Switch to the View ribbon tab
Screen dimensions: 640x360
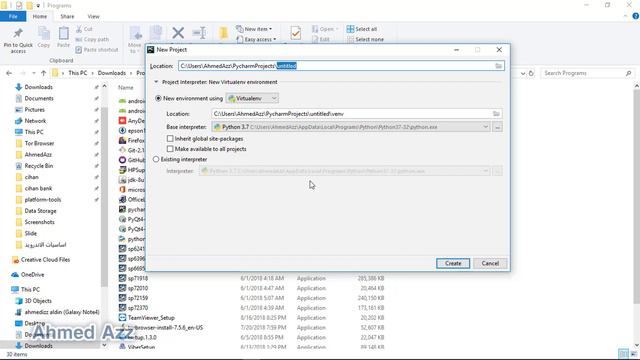(93, 16)
